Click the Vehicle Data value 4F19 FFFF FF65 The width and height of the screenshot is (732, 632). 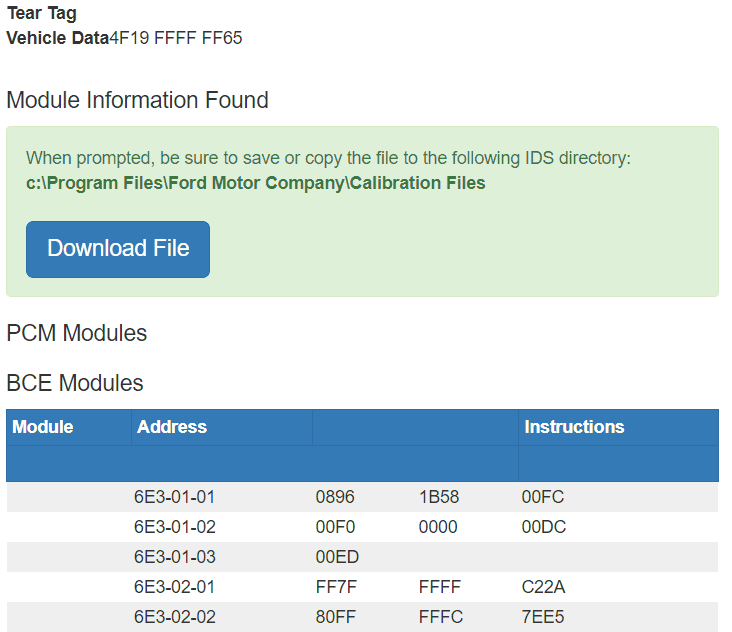pos(176,38)
